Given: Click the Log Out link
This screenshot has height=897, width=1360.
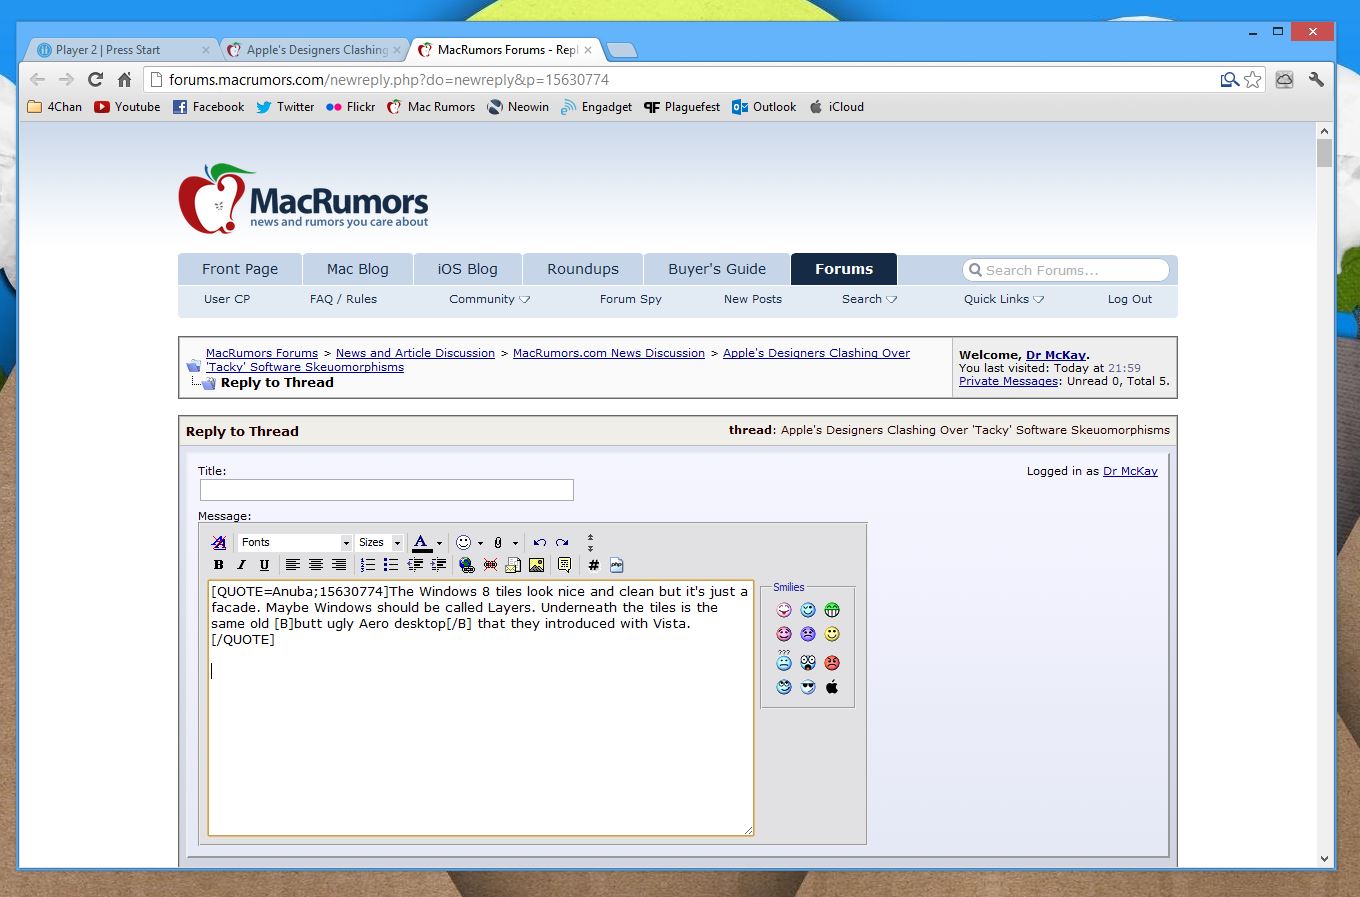Looking at the screenshot, I should (1130, 299).
